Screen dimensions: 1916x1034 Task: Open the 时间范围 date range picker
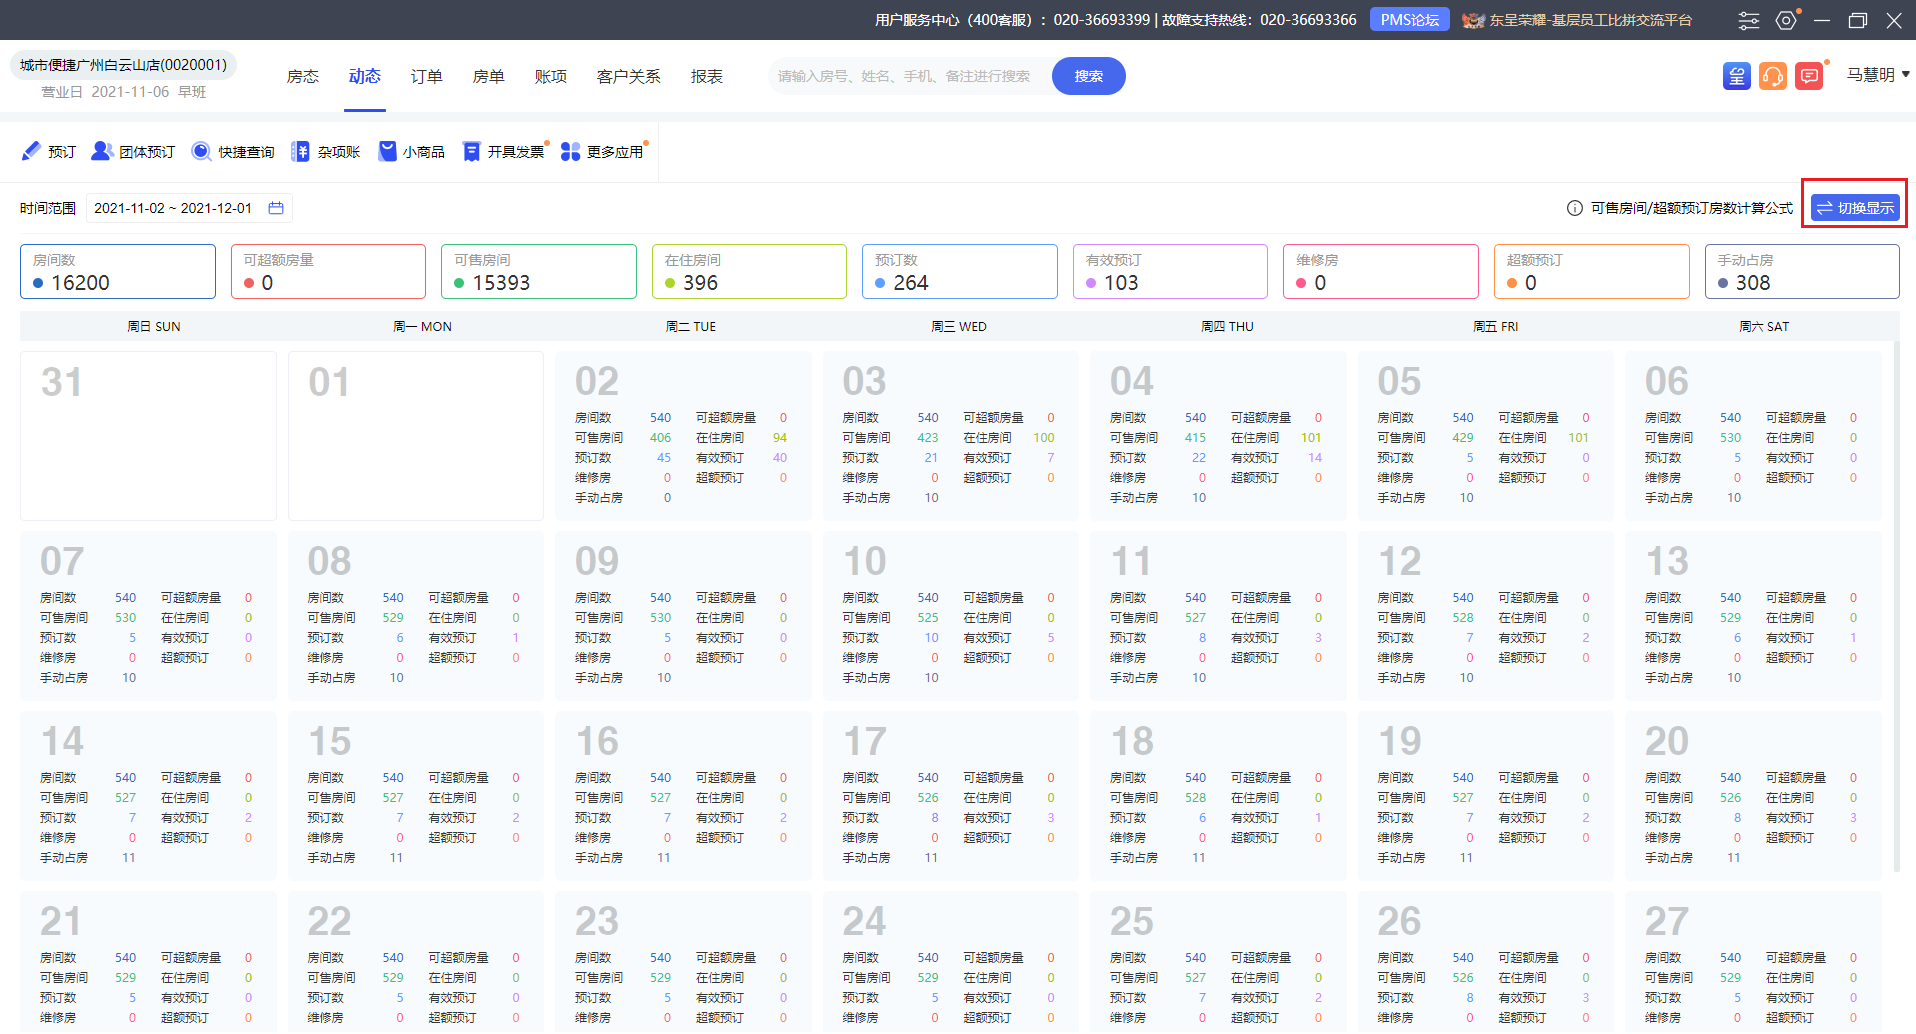coord(188,208)
